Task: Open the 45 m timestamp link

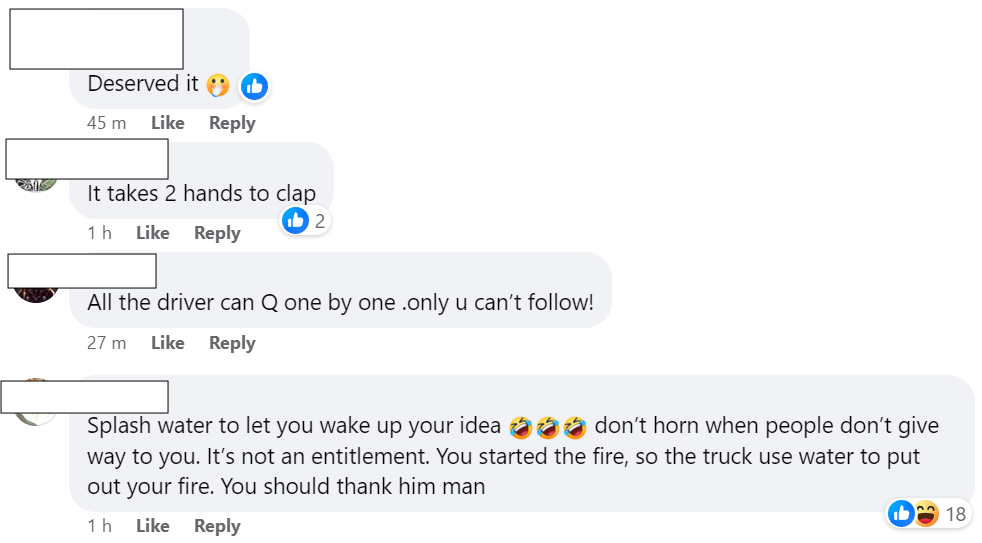Action: (x=106, y=123)
